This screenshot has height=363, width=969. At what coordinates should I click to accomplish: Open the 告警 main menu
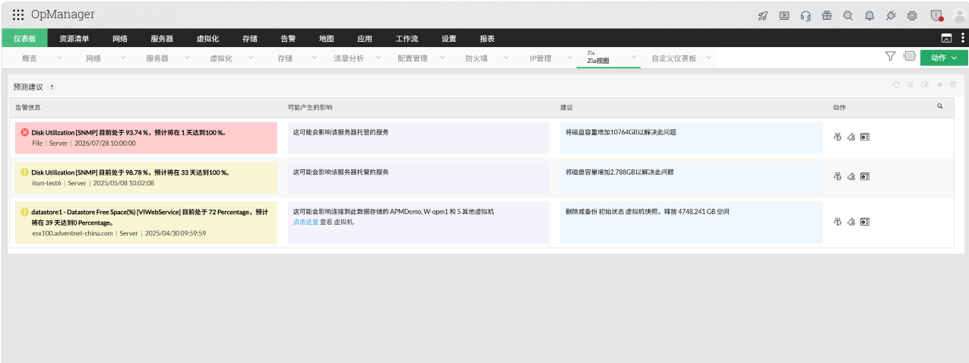(x=288, y=38)
